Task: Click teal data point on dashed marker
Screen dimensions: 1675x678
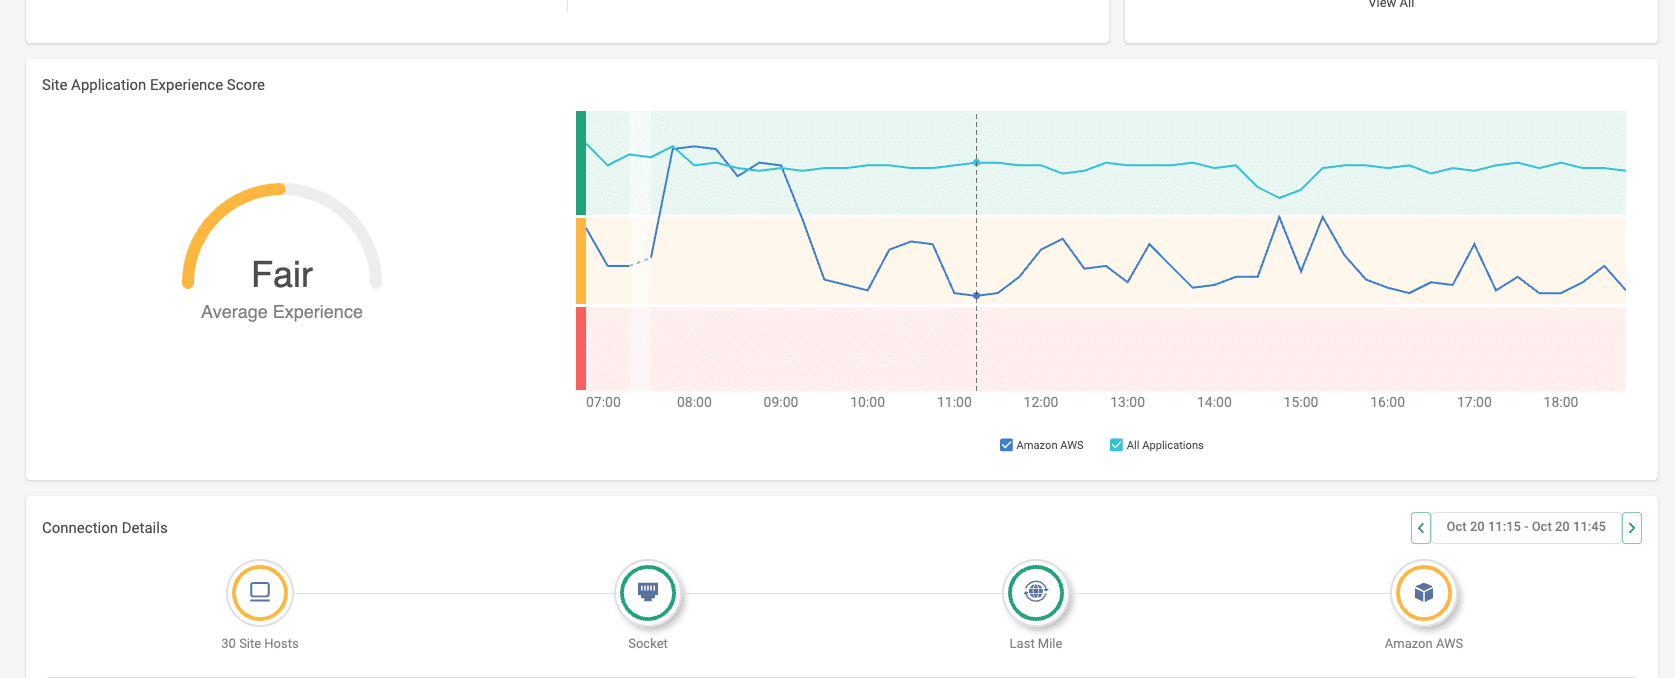Action: pos(977,162)
